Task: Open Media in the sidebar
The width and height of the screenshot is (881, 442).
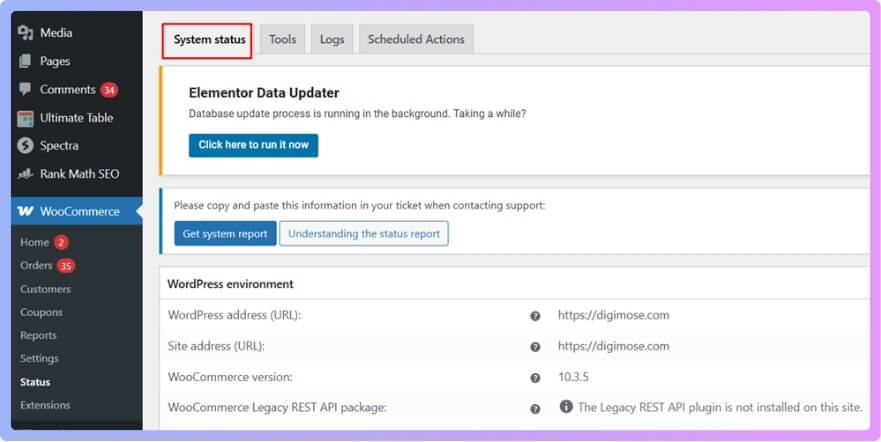Action: click(56, 33)
